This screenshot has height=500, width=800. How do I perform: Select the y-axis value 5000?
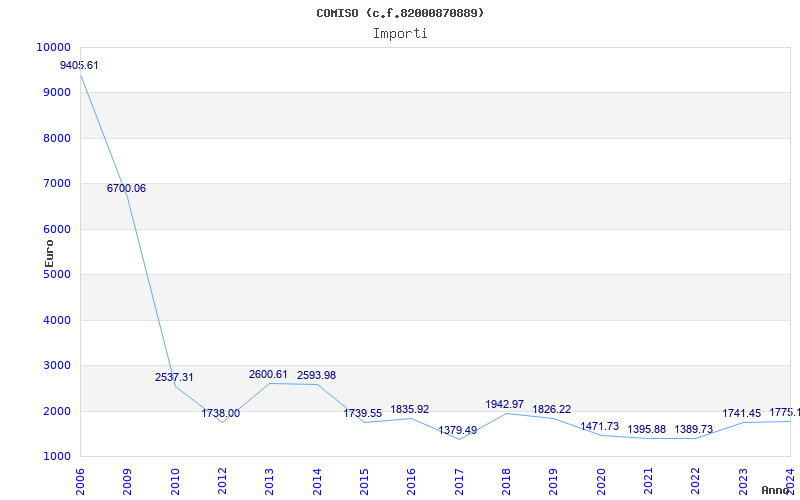(57, 274)
